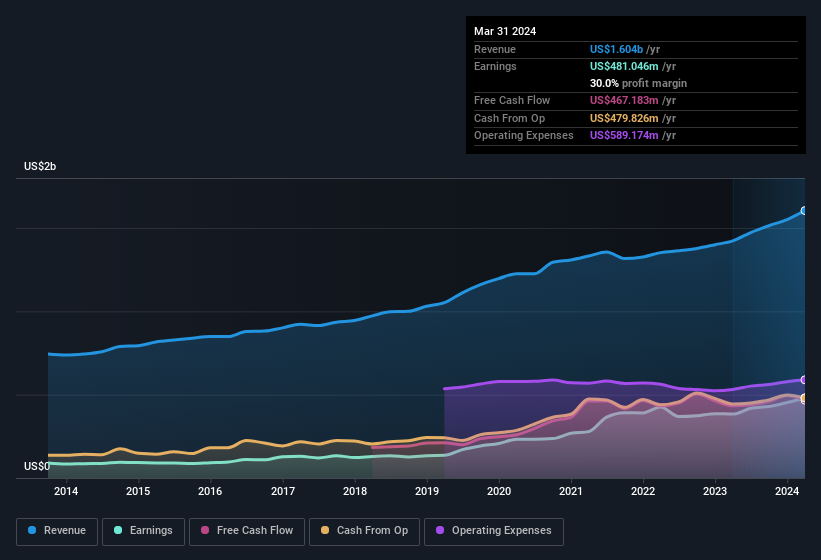
Task: Click the 2024 x-axis label
Action: 787,491
